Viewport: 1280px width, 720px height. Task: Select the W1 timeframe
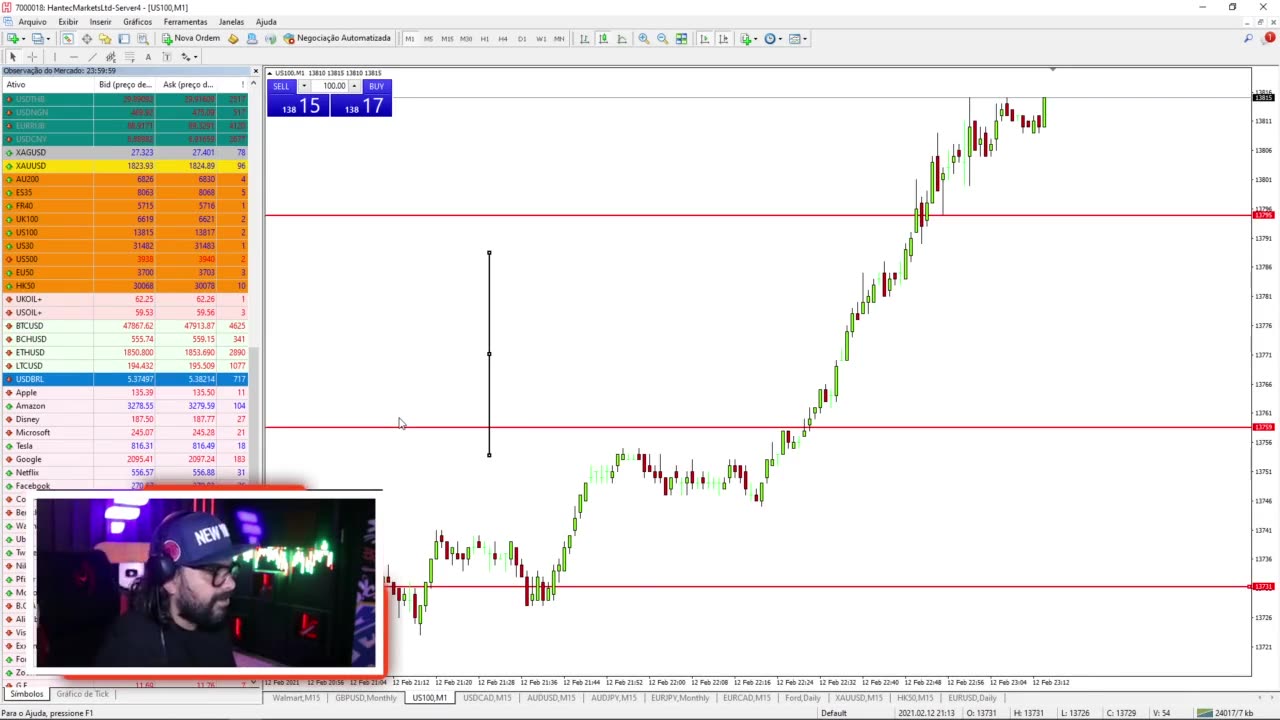click(541, 39)
